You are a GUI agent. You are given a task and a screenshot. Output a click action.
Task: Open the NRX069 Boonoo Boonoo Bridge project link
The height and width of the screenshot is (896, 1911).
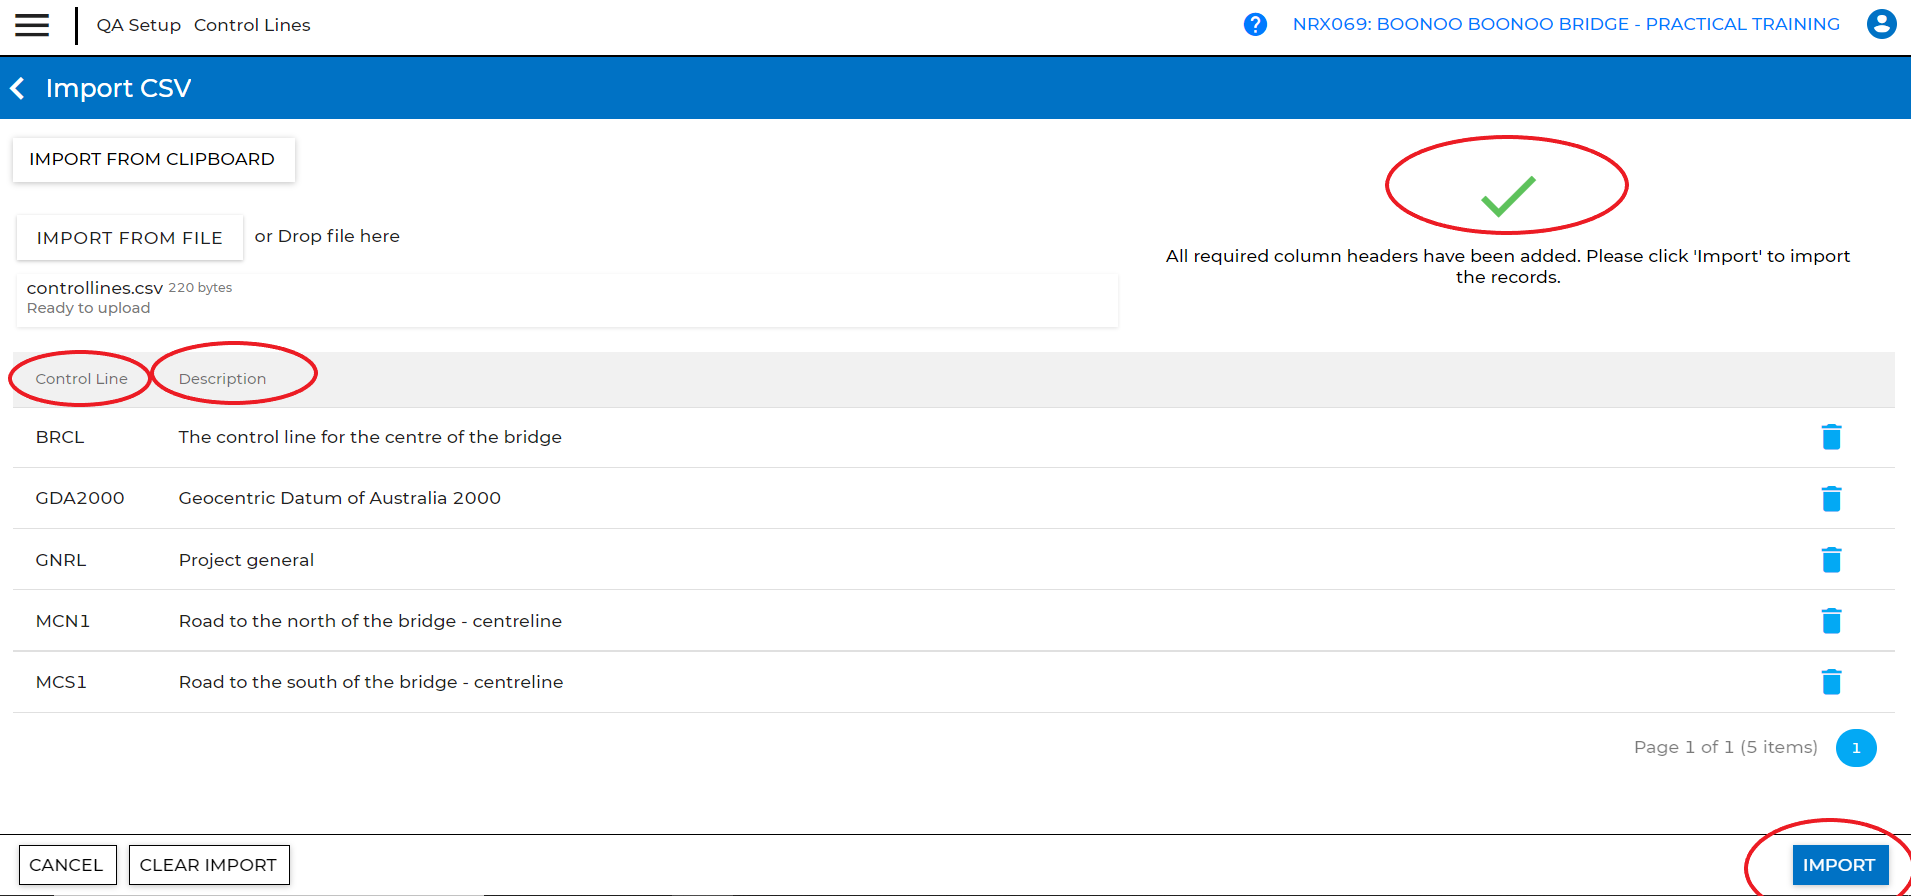pos(1566,24)
